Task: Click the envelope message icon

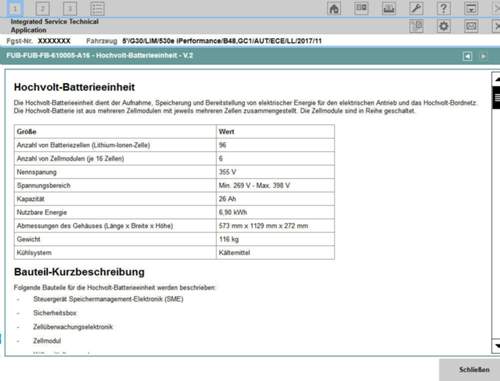Action: [x=471, y=26]
